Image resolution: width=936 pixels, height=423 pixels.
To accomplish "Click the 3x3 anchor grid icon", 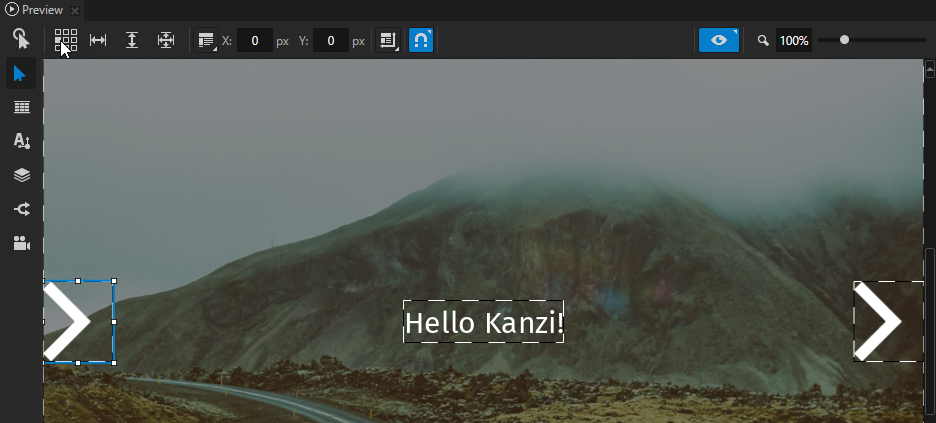I will (66, 41).
